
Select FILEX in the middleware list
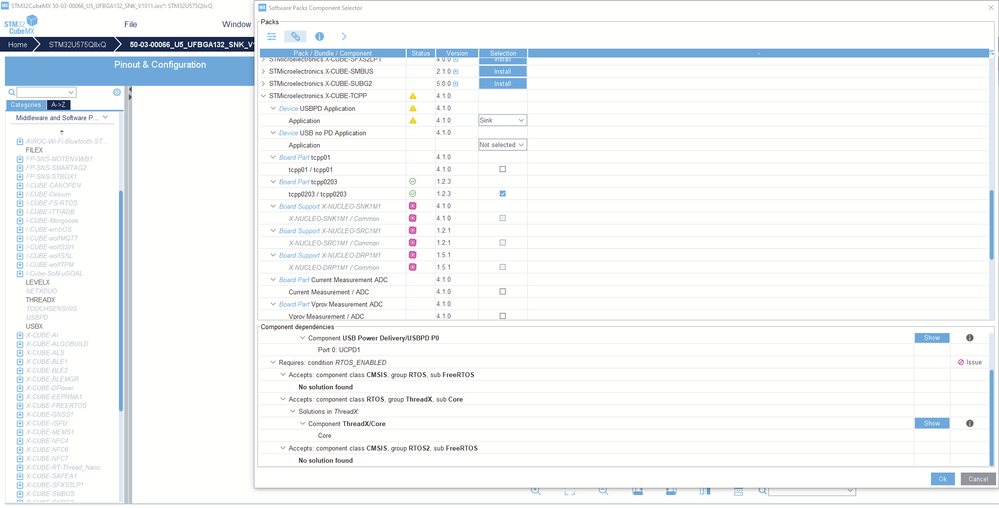click(34, 150)
